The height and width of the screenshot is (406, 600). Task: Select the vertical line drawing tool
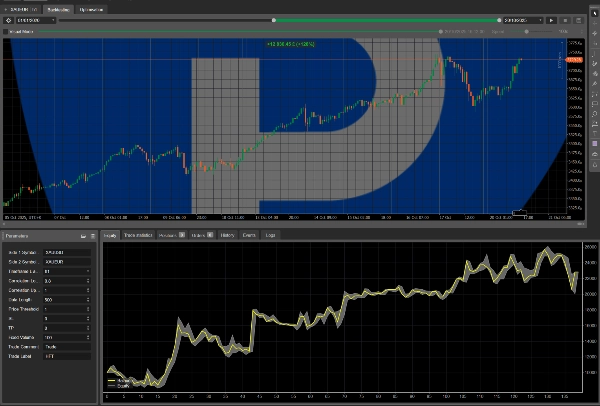595,54
